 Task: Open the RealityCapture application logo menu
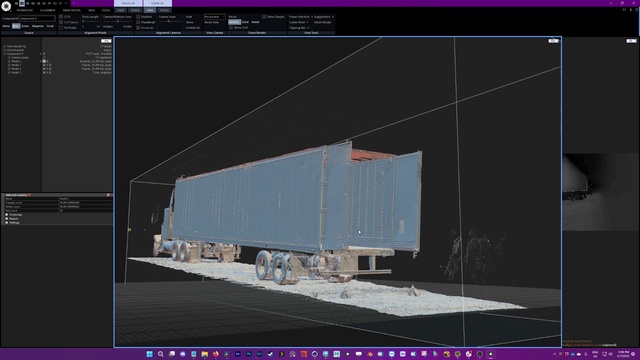6,6
